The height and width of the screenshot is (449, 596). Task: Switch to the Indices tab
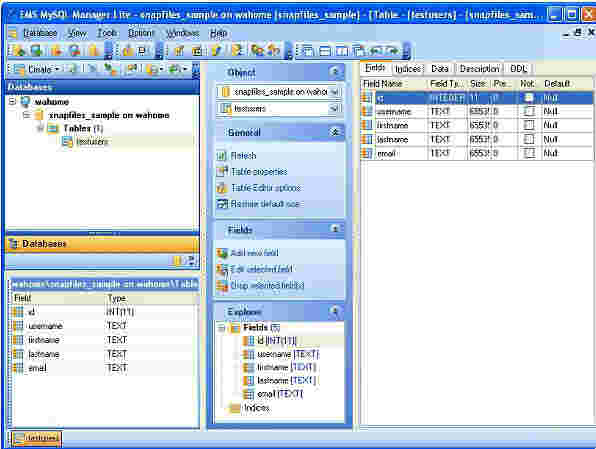[x=408, y=69]
